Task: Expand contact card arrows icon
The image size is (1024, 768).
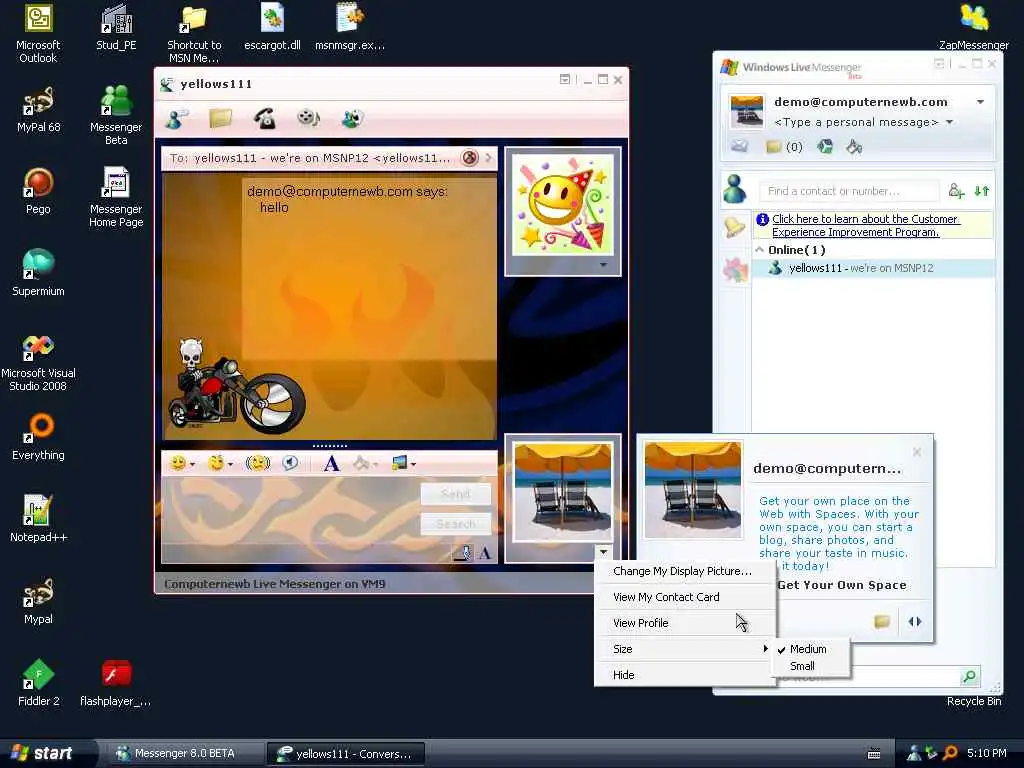Action: (915, 622)
